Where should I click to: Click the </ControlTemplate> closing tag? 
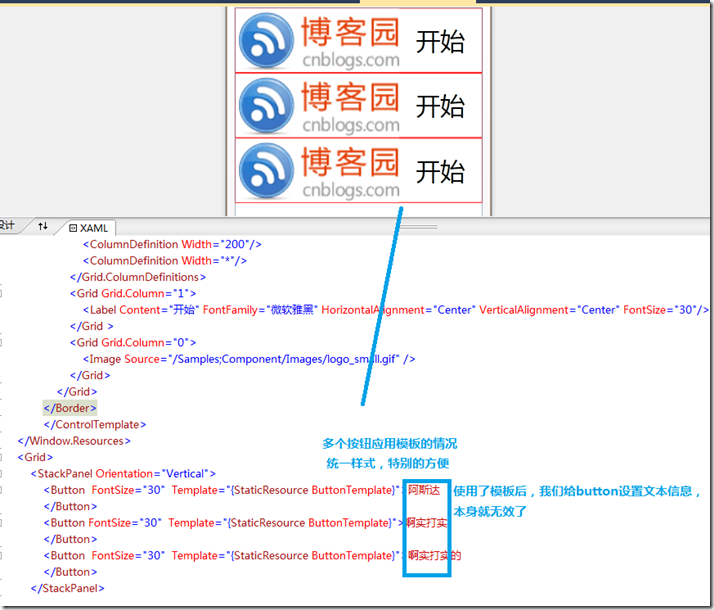pos(95,425)
